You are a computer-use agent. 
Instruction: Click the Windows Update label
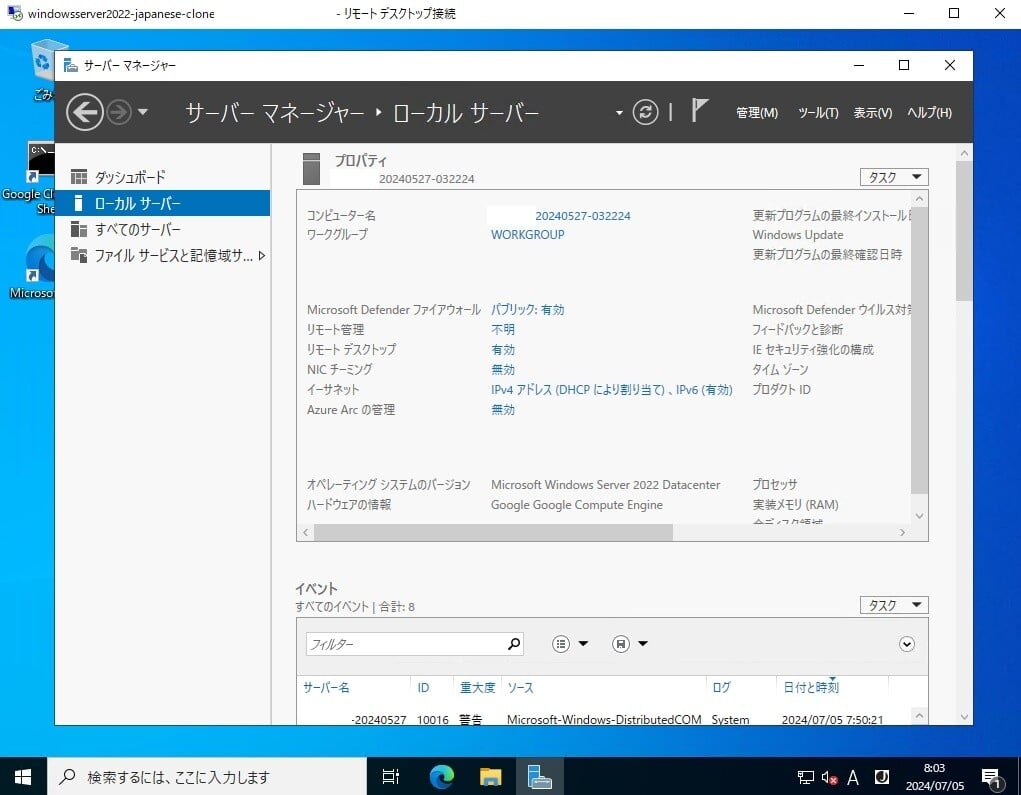798,234
